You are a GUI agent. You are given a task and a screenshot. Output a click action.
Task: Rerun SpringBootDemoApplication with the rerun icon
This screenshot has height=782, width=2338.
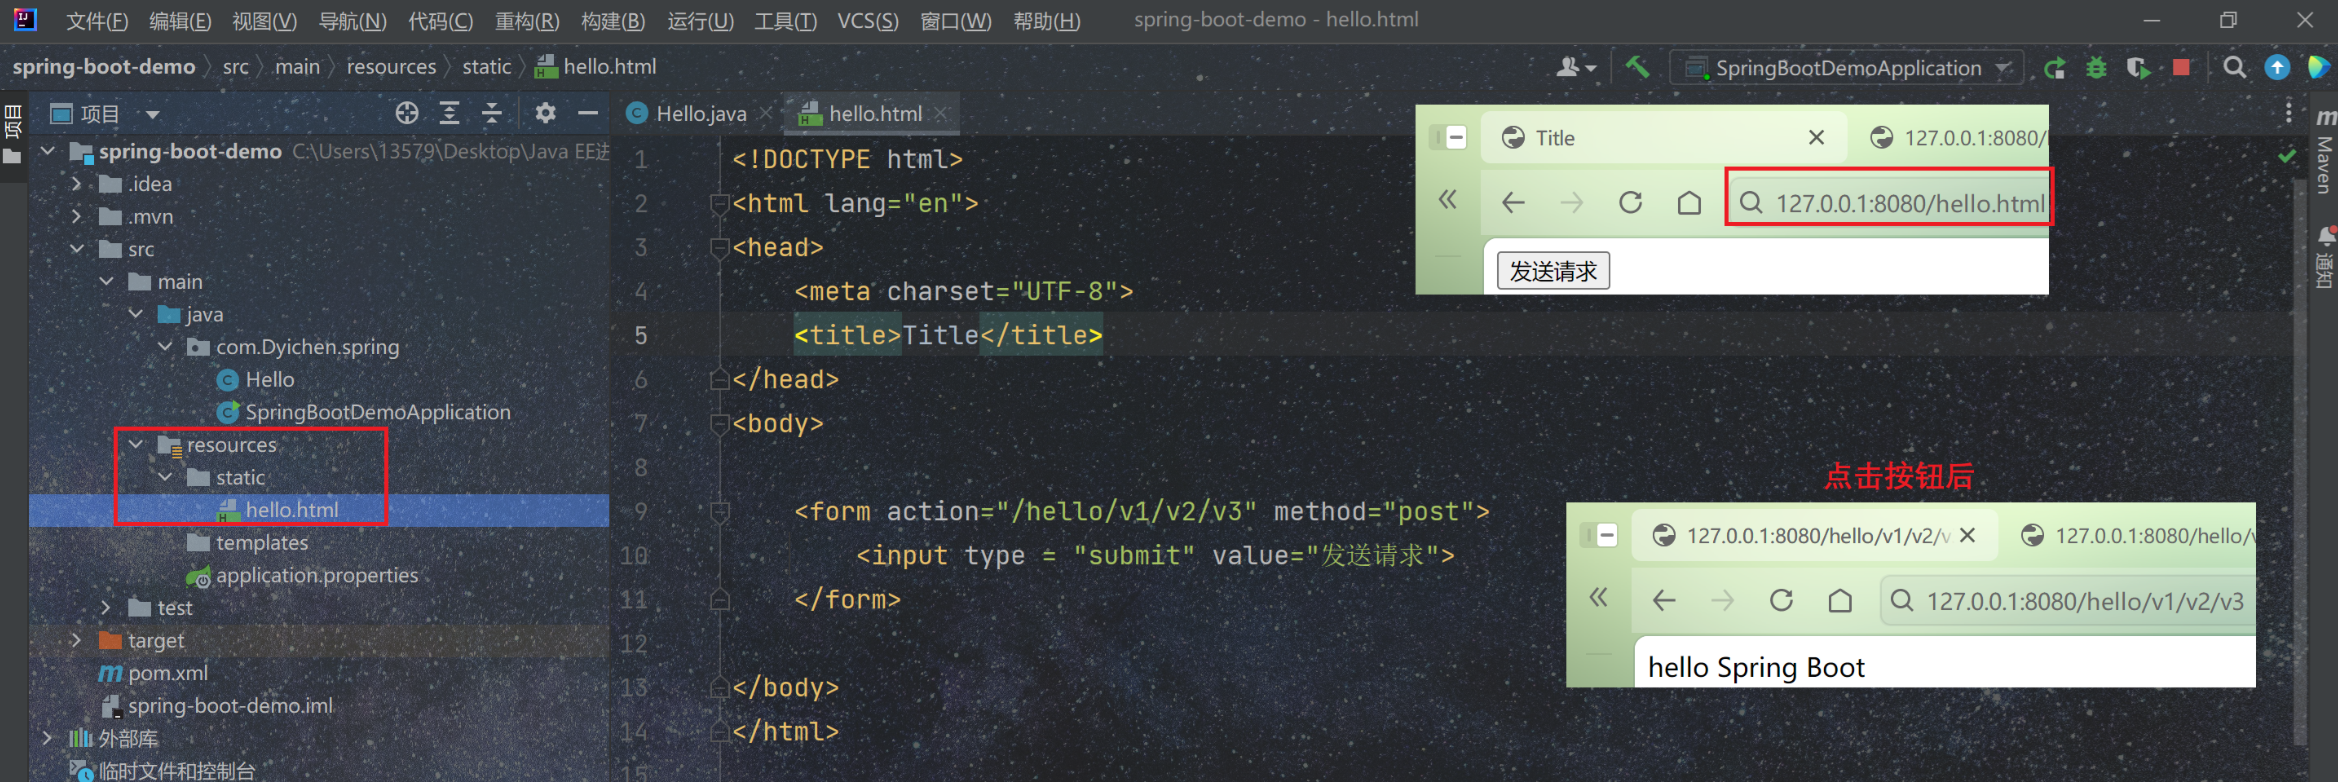(x=2055, y=68)
